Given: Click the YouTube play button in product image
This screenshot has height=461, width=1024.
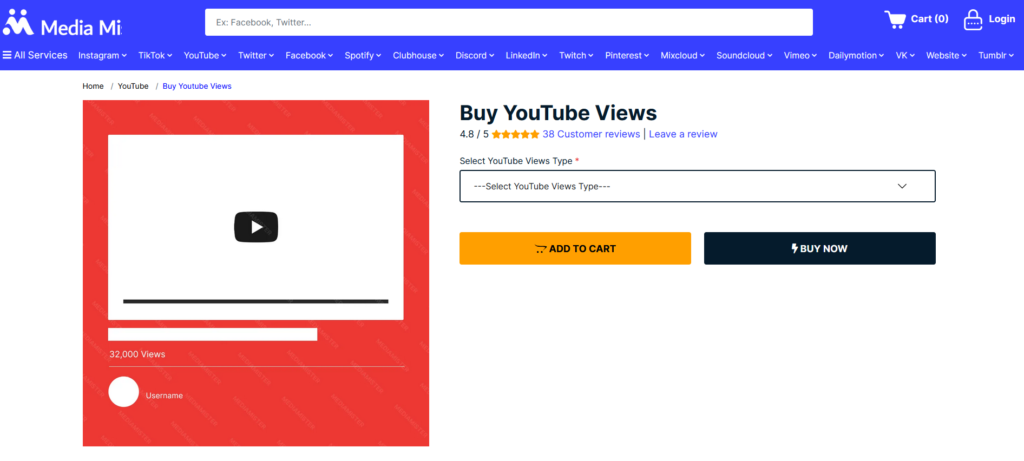Looking at the screenshot, I should click(256, 227).
